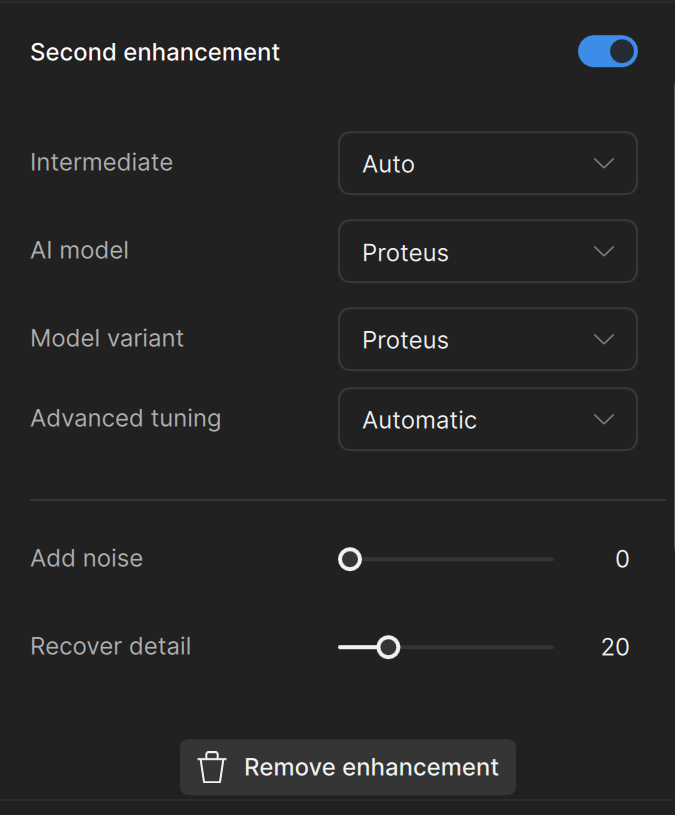Click the trash can icon

tap(212, 768)
